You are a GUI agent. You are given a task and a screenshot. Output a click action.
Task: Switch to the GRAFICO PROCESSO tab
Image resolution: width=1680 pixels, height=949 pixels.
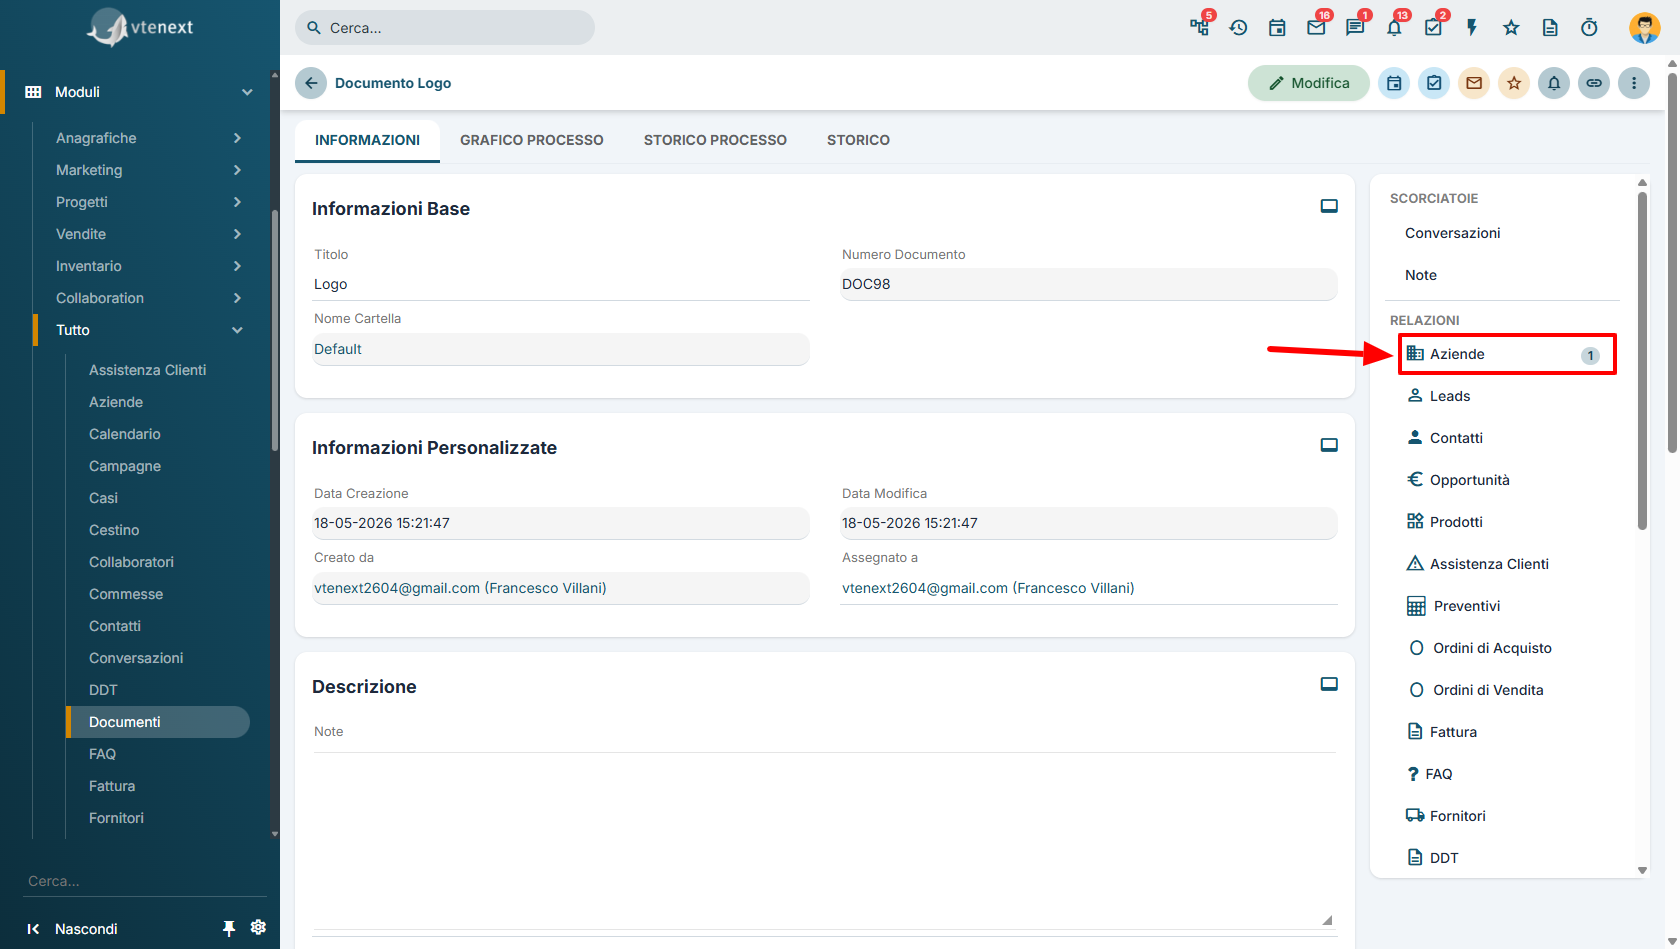pyautogui.click(x=532, y=140)
